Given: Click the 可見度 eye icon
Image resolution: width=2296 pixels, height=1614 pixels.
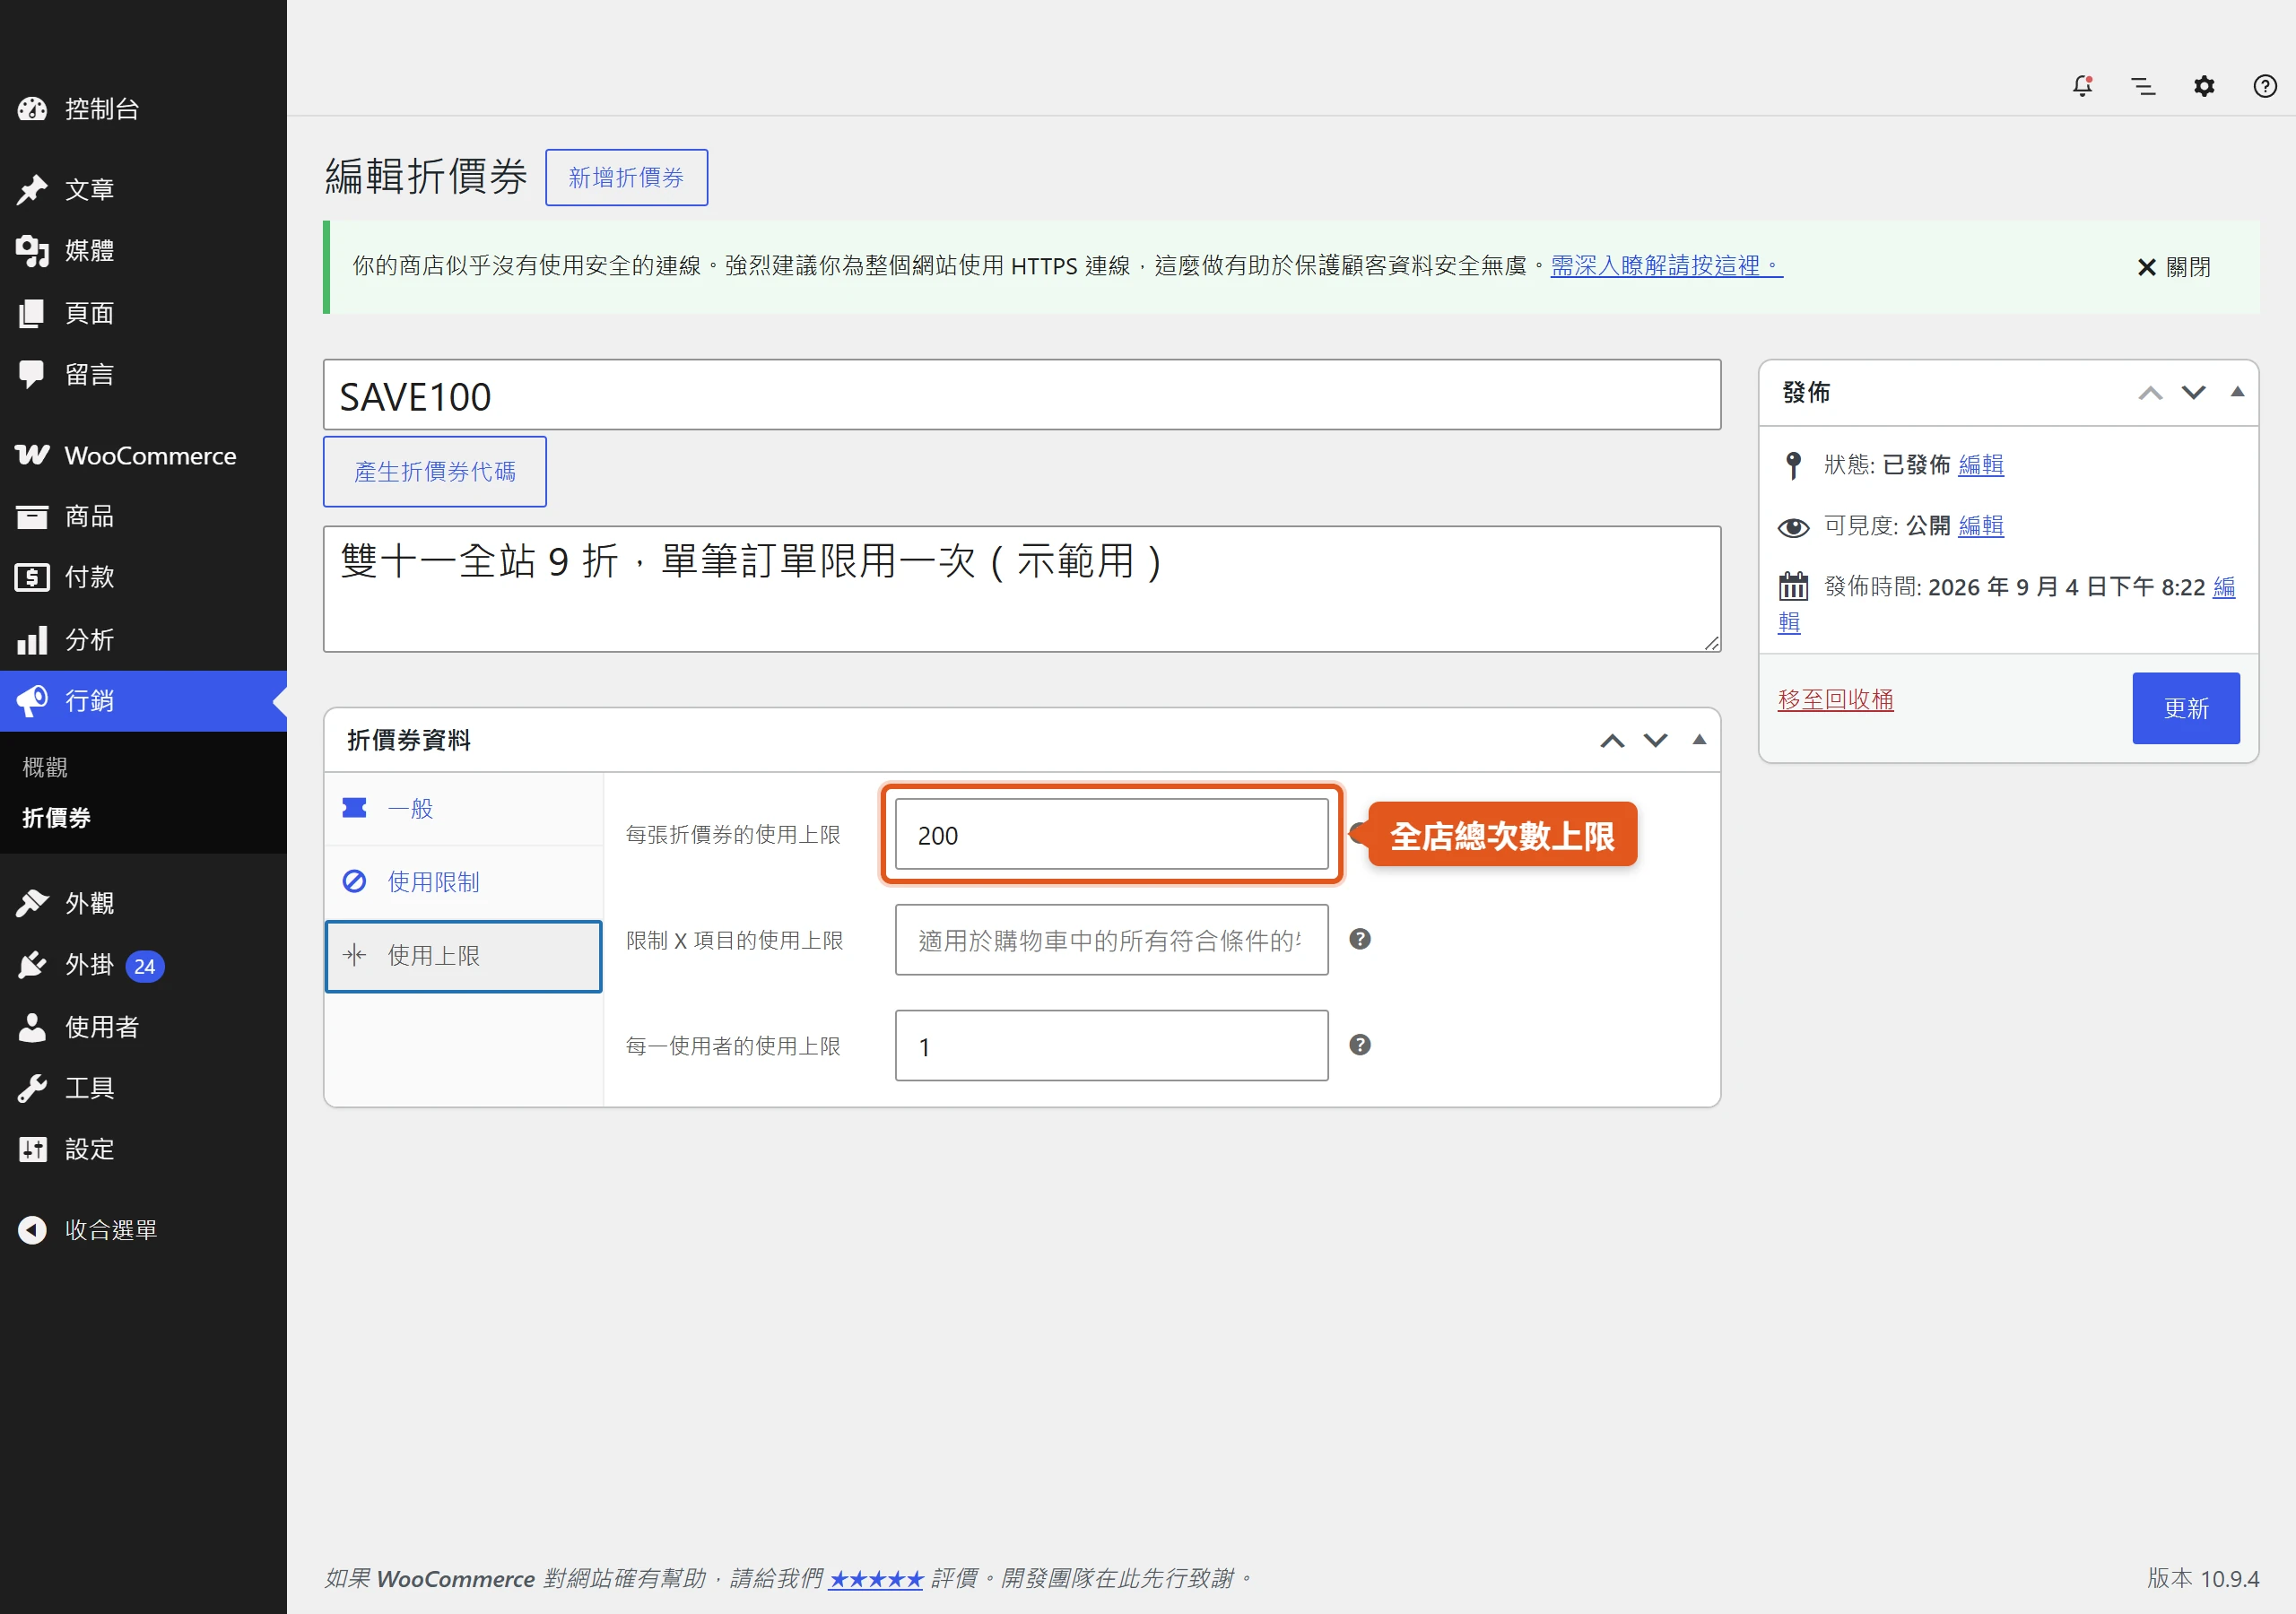Looking at the screenshot, I should click(1793, 527).
